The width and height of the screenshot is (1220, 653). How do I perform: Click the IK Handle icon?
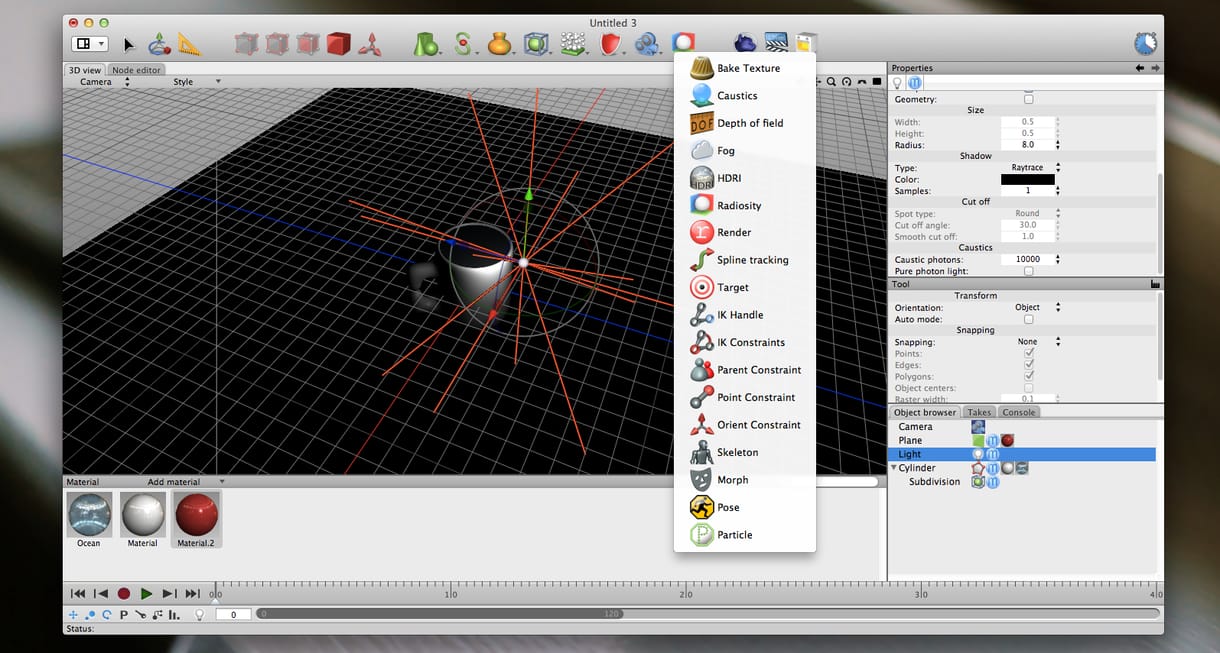[x=701, y=315]
